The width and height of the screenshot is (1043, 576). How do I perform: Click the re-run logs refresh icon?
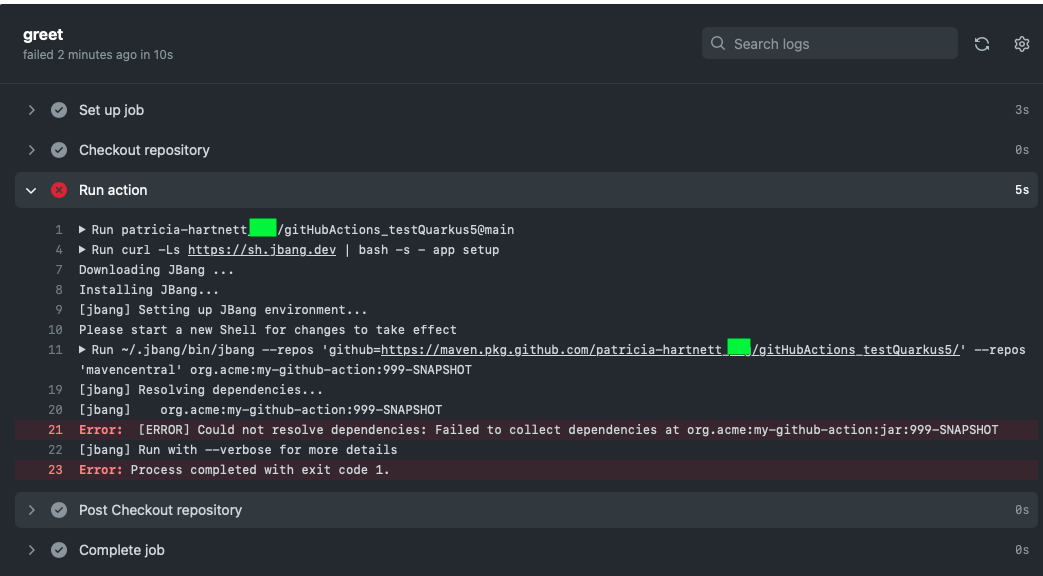point(981,43)
